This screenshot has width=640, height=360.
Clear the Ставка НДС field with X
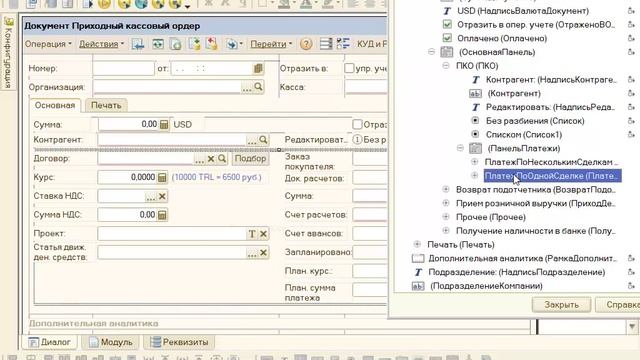coord(162,196)
